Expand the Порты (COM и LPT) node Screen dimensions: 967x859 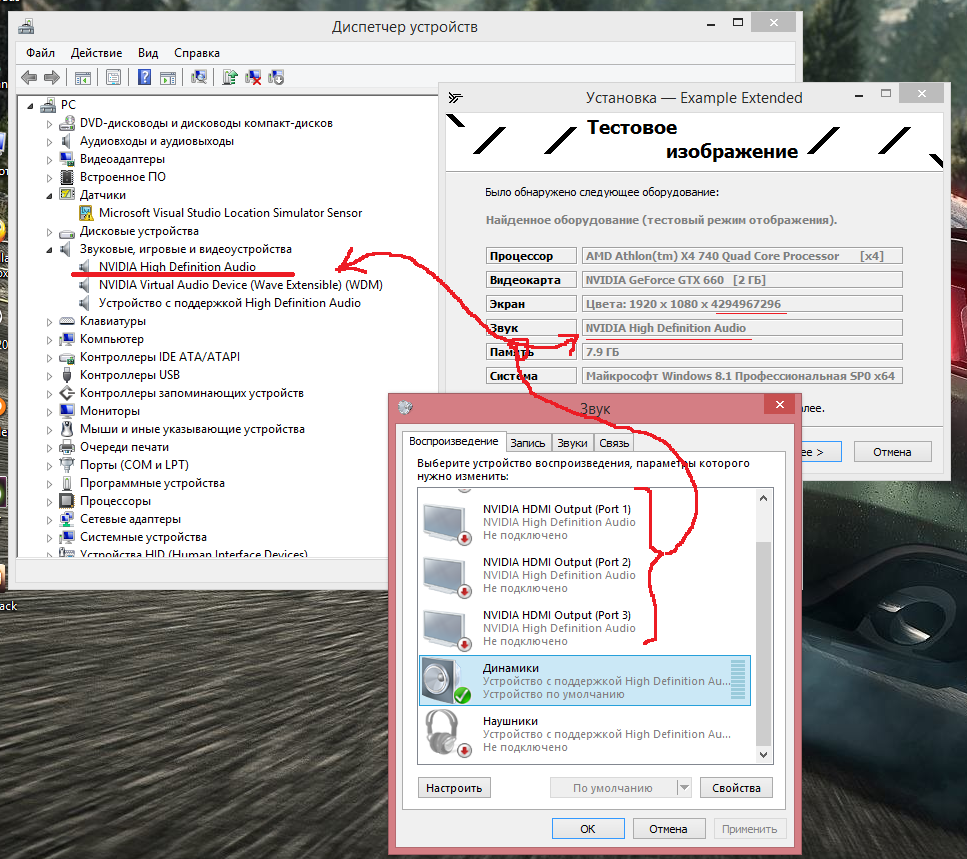click(x=49, y=466)
